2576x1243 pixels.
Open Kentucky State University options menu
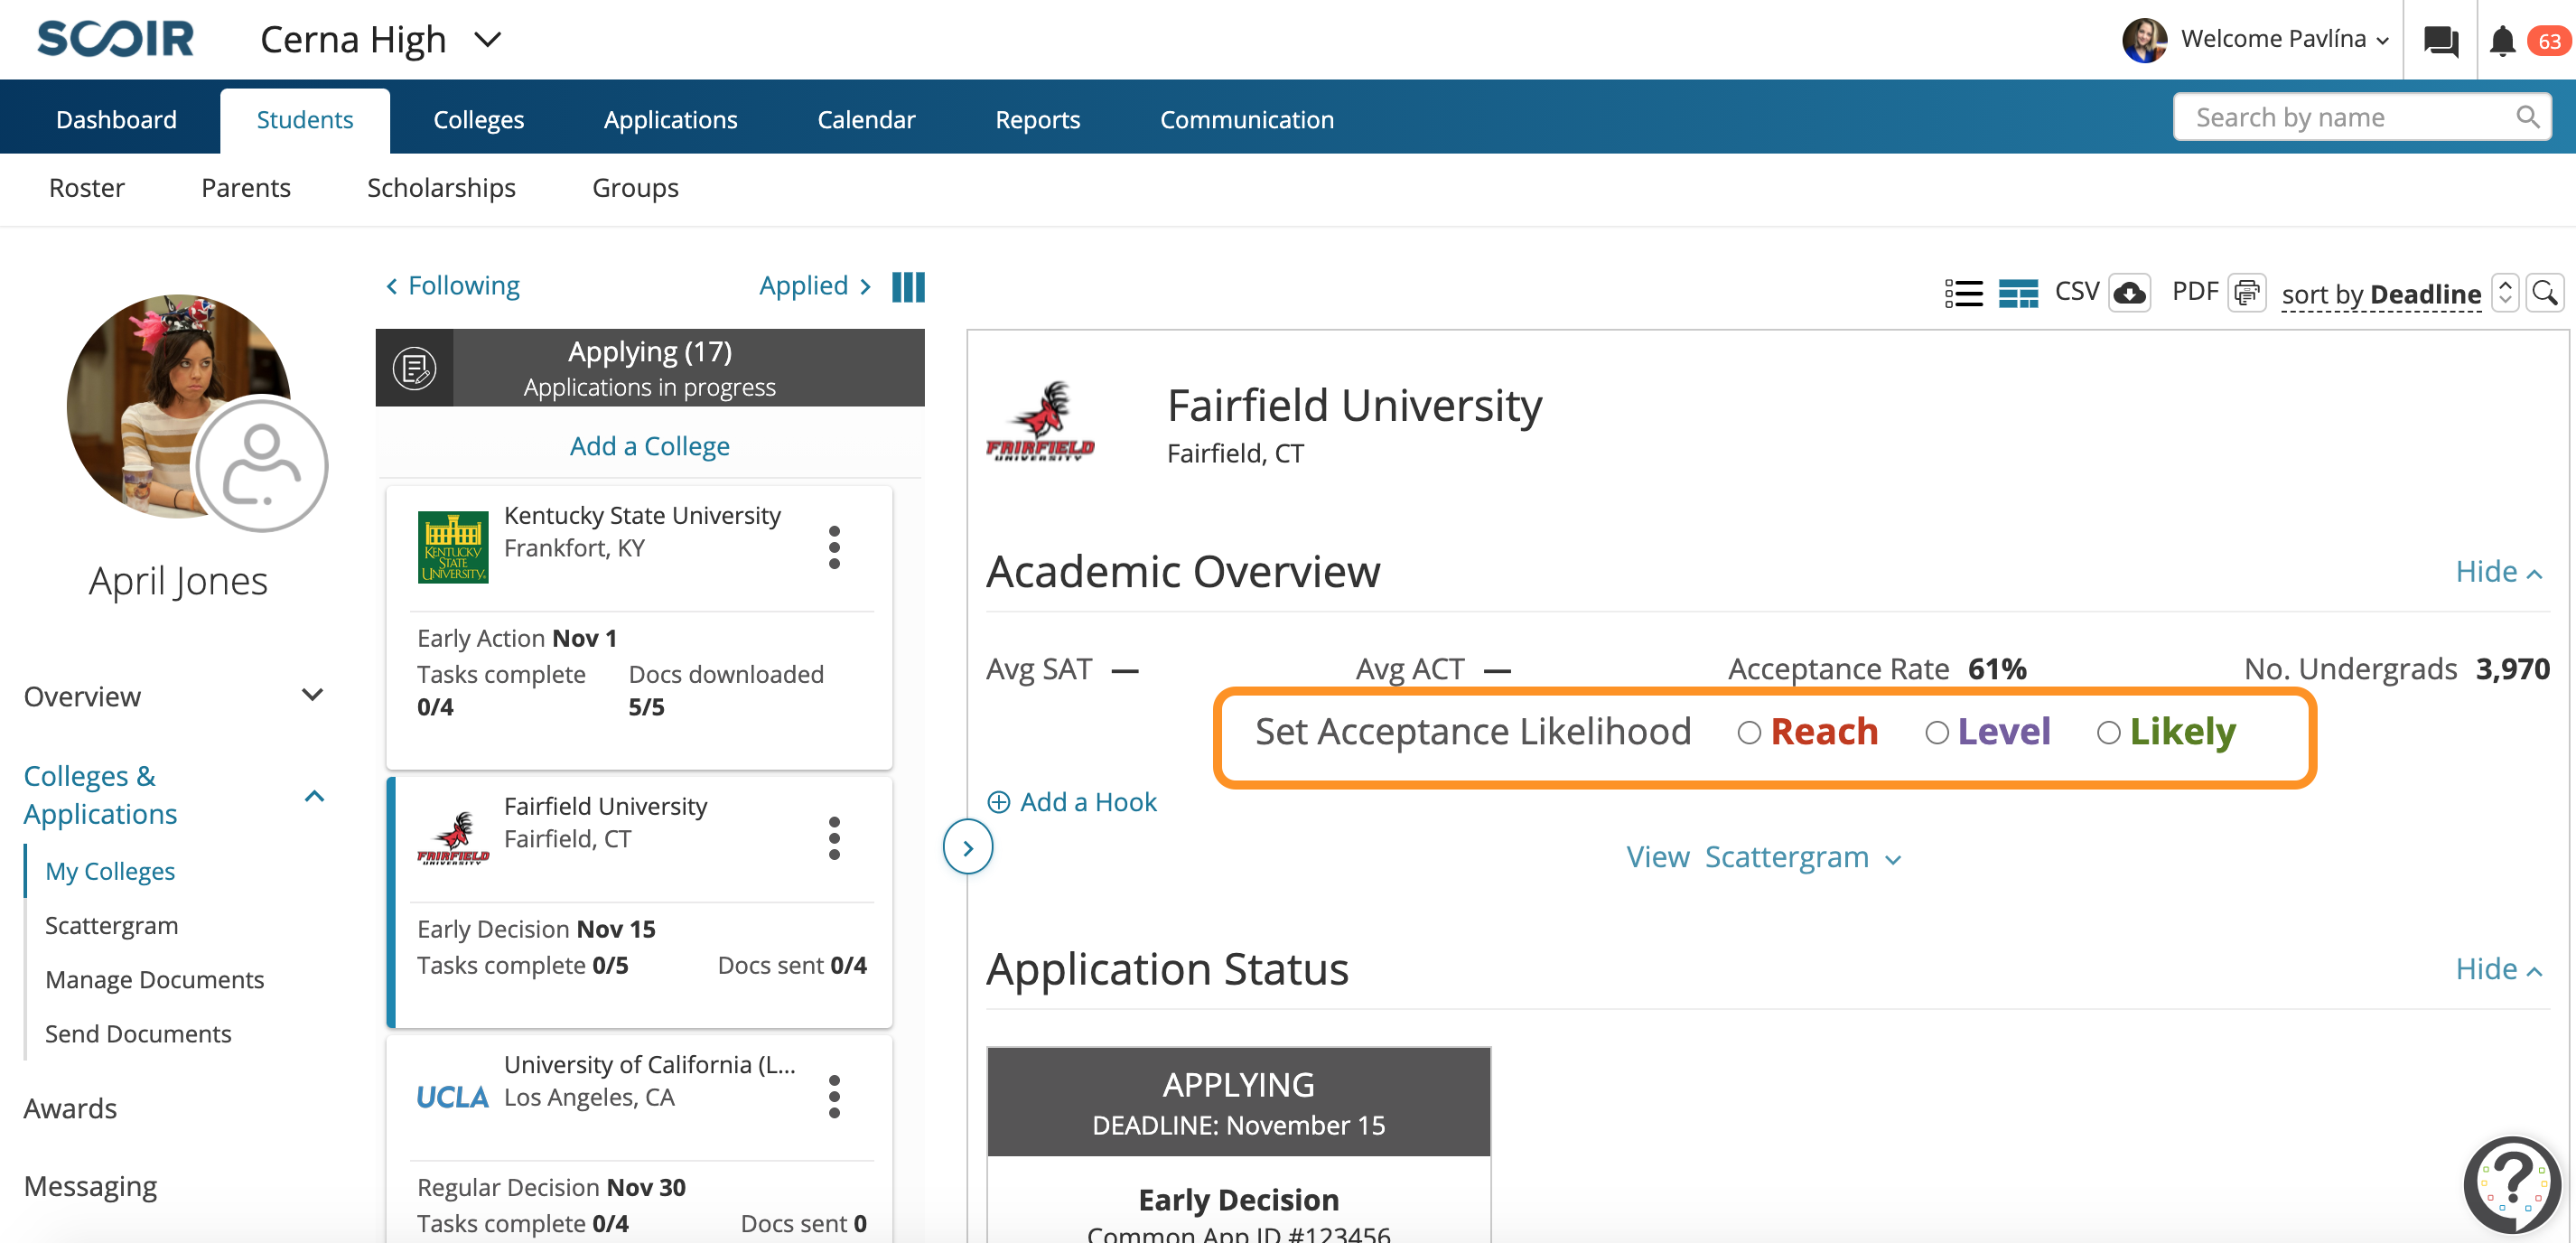[x=834, y=547]
